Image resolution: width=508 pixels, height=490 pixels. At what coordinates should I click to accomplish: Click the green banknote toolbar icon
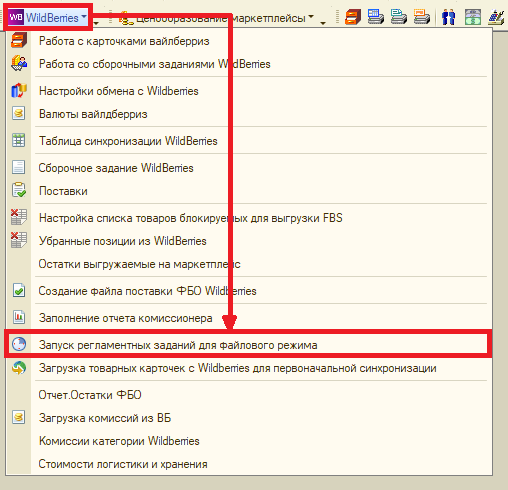pos(473,17)
